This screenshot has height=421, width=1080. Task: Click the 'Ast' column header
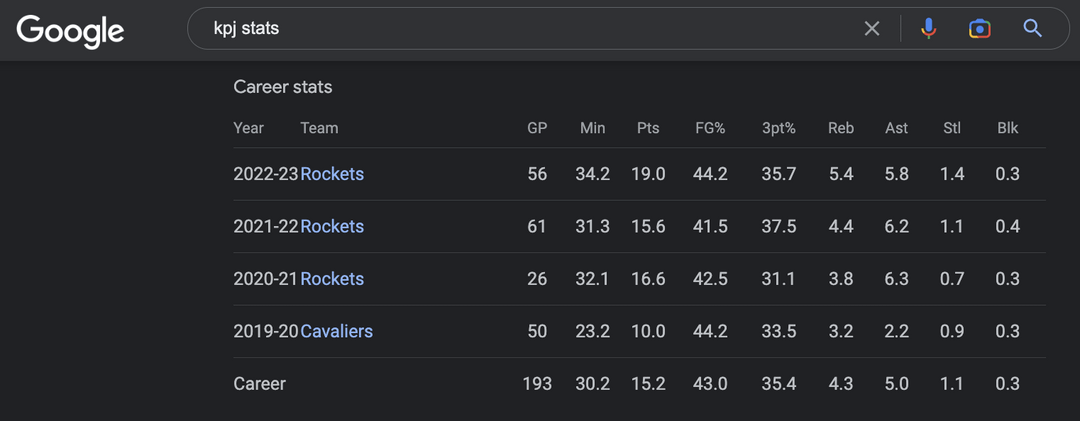point(897,128)
